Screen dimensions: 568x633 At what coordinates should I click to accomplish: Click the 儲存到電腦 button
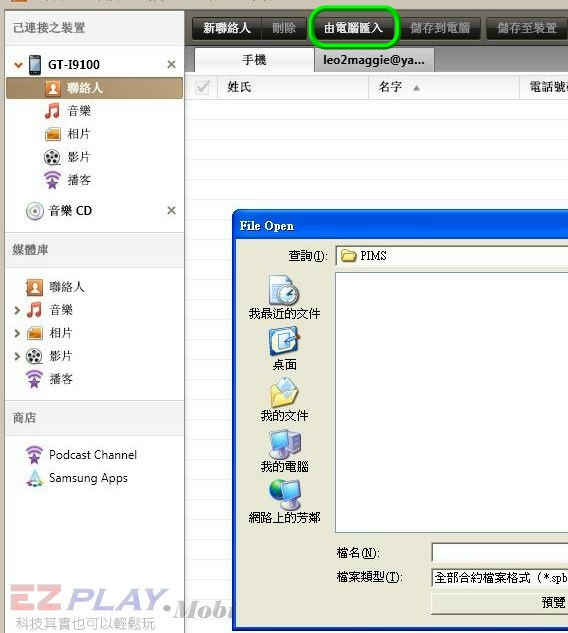[440, 28]
